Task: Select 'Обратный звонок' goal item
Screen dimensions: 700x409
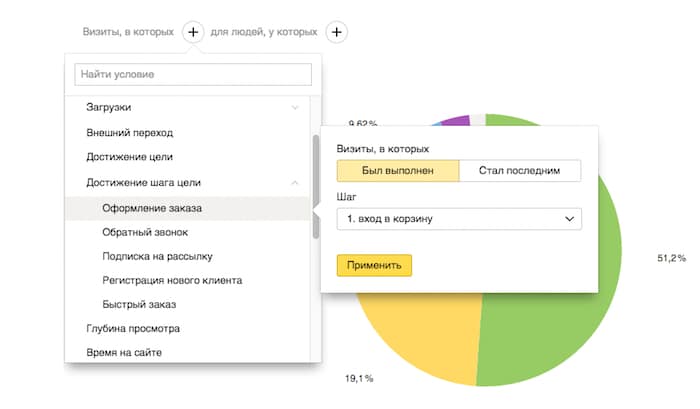Action: pos(146,232)
